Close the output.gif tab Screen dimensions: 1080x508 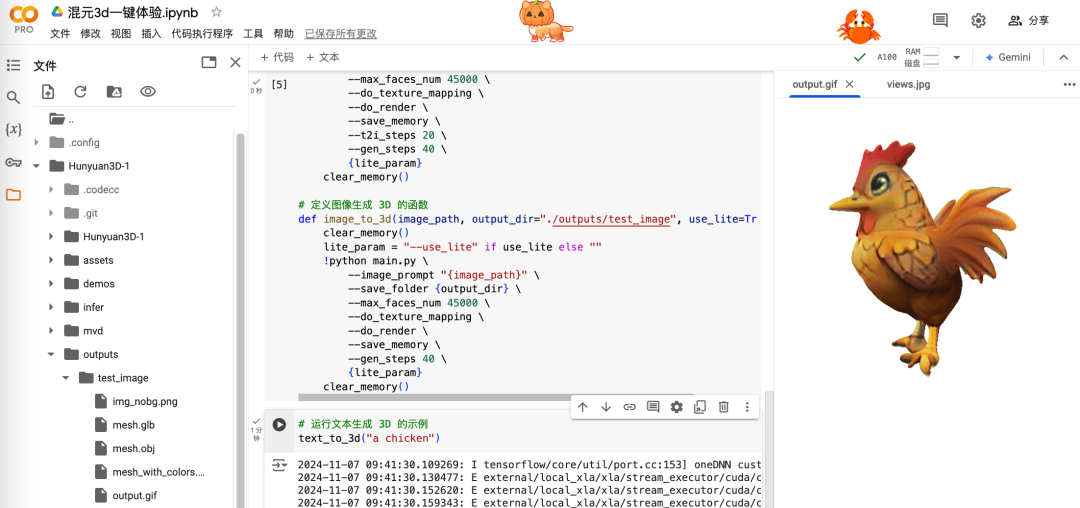(849, 84)
